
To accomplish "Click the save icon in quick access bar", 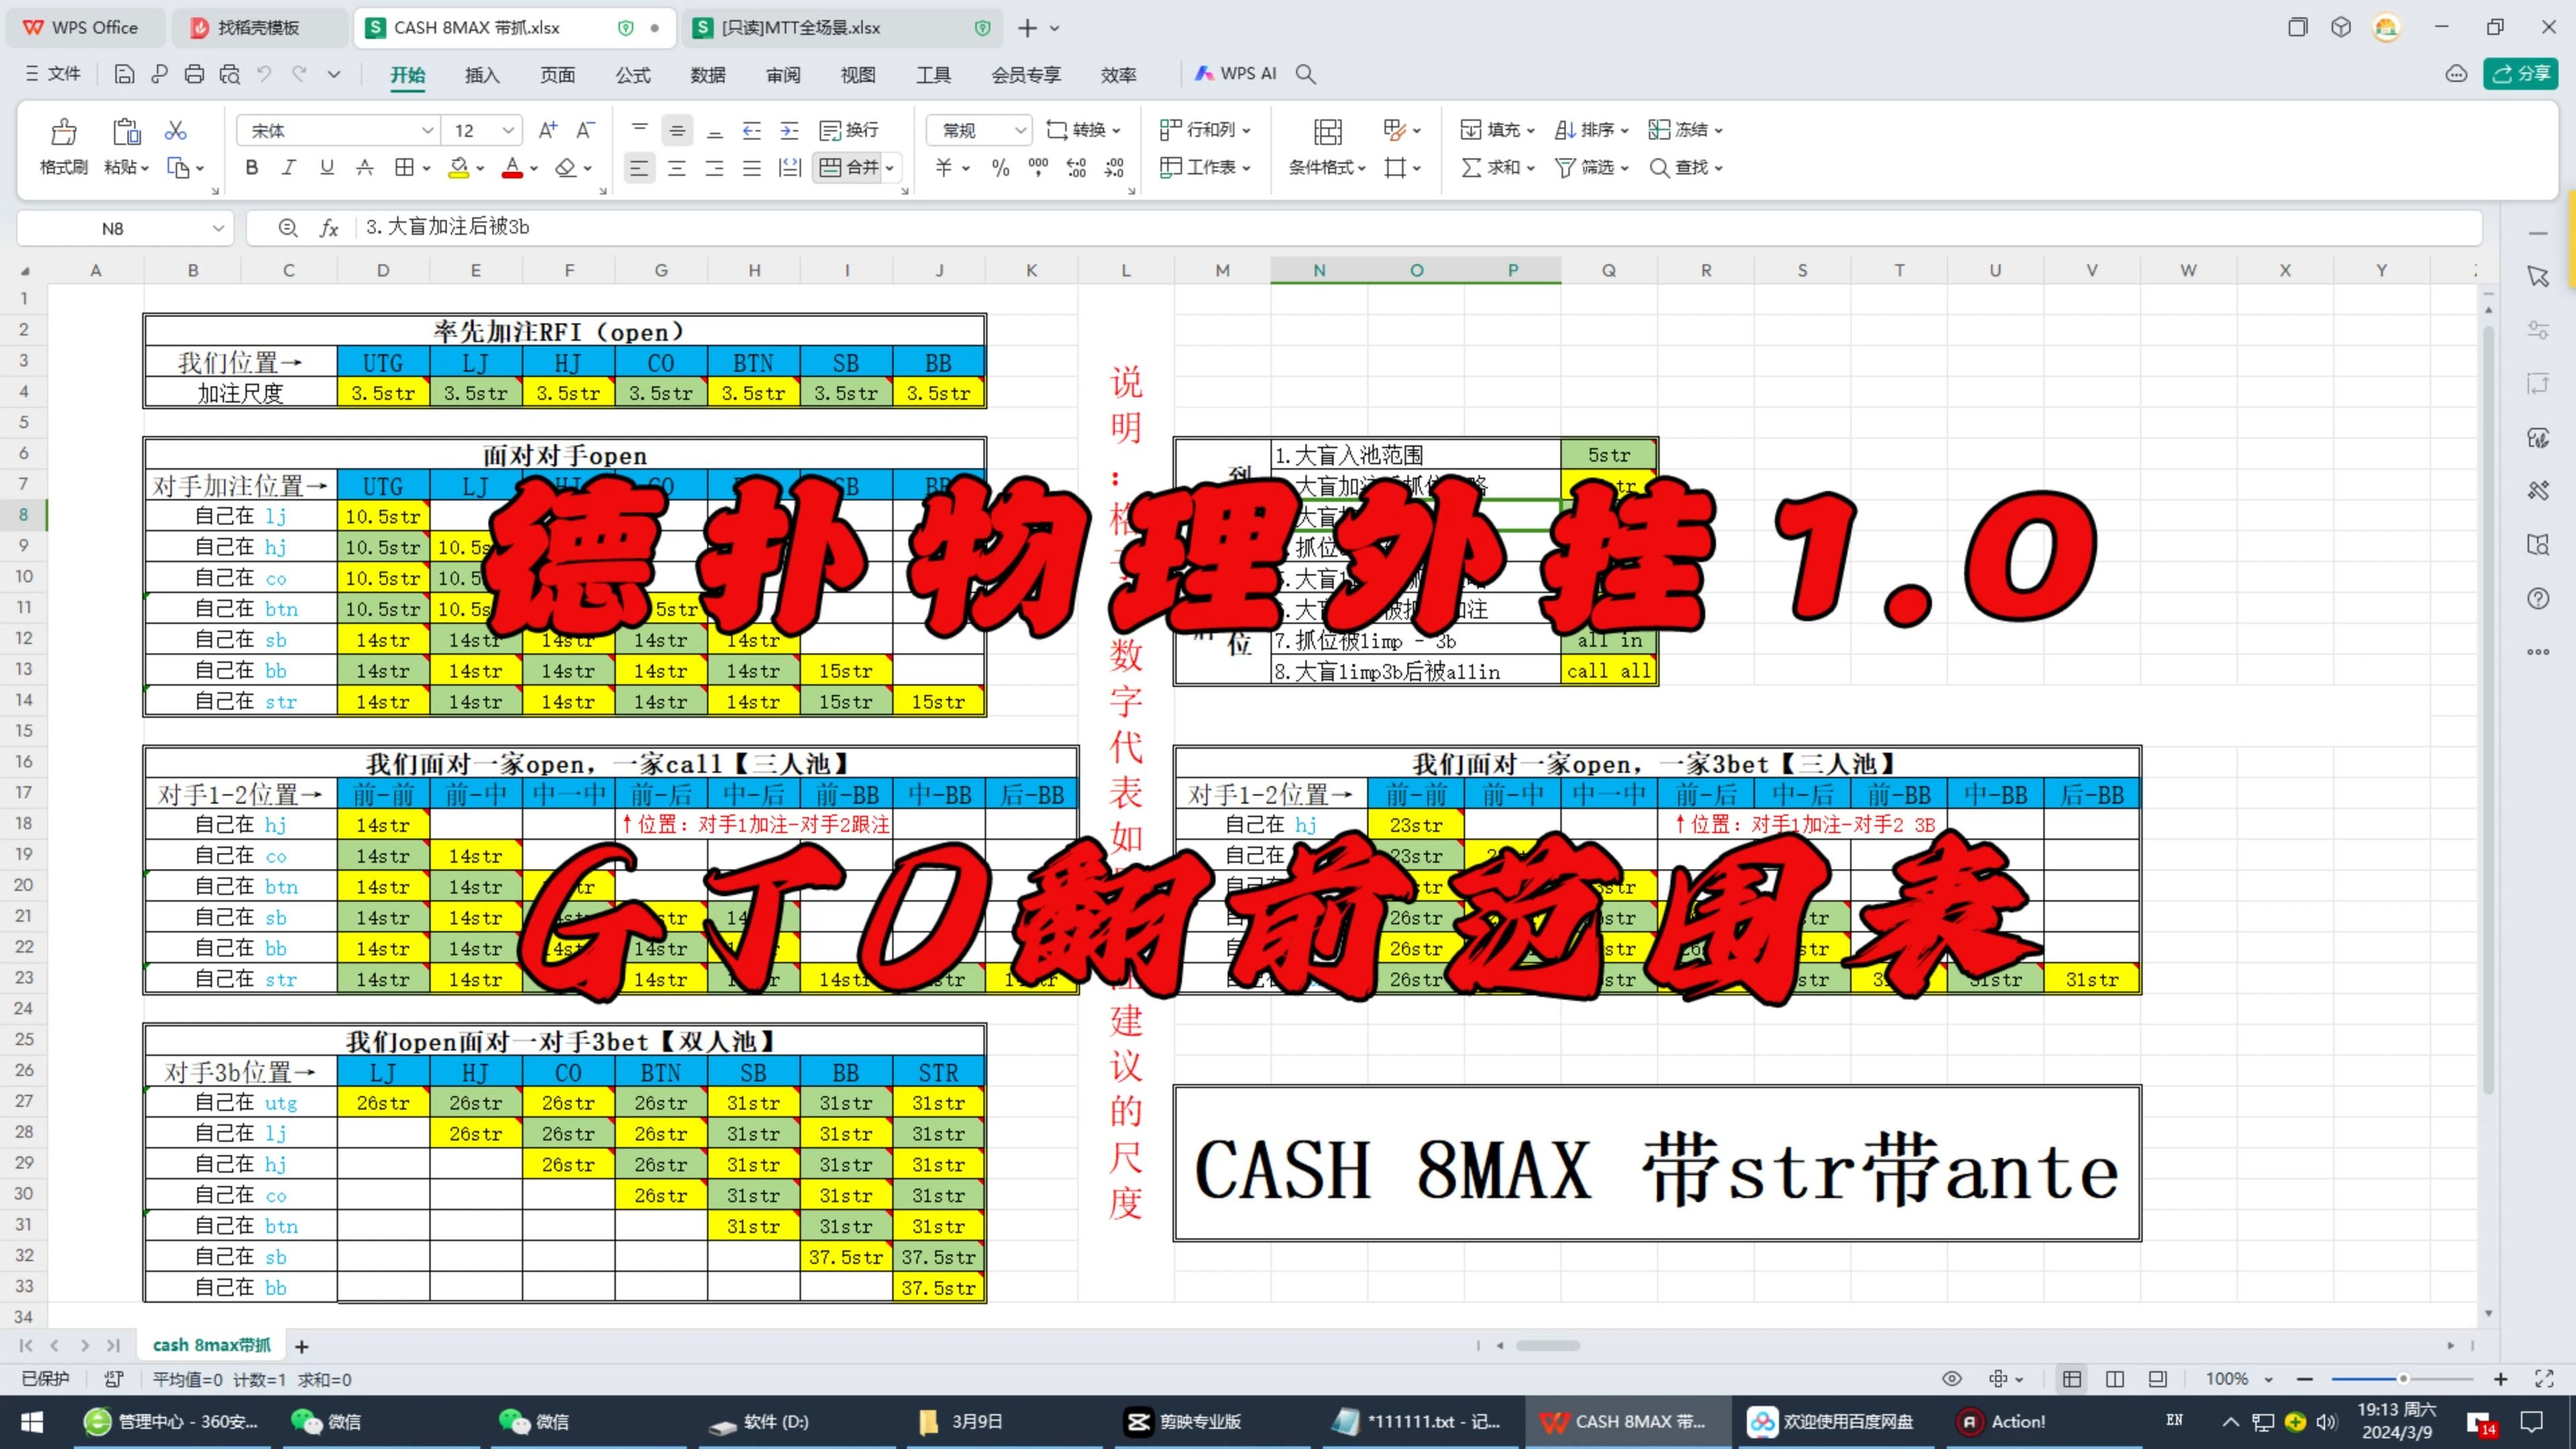I will pos(124,74).
